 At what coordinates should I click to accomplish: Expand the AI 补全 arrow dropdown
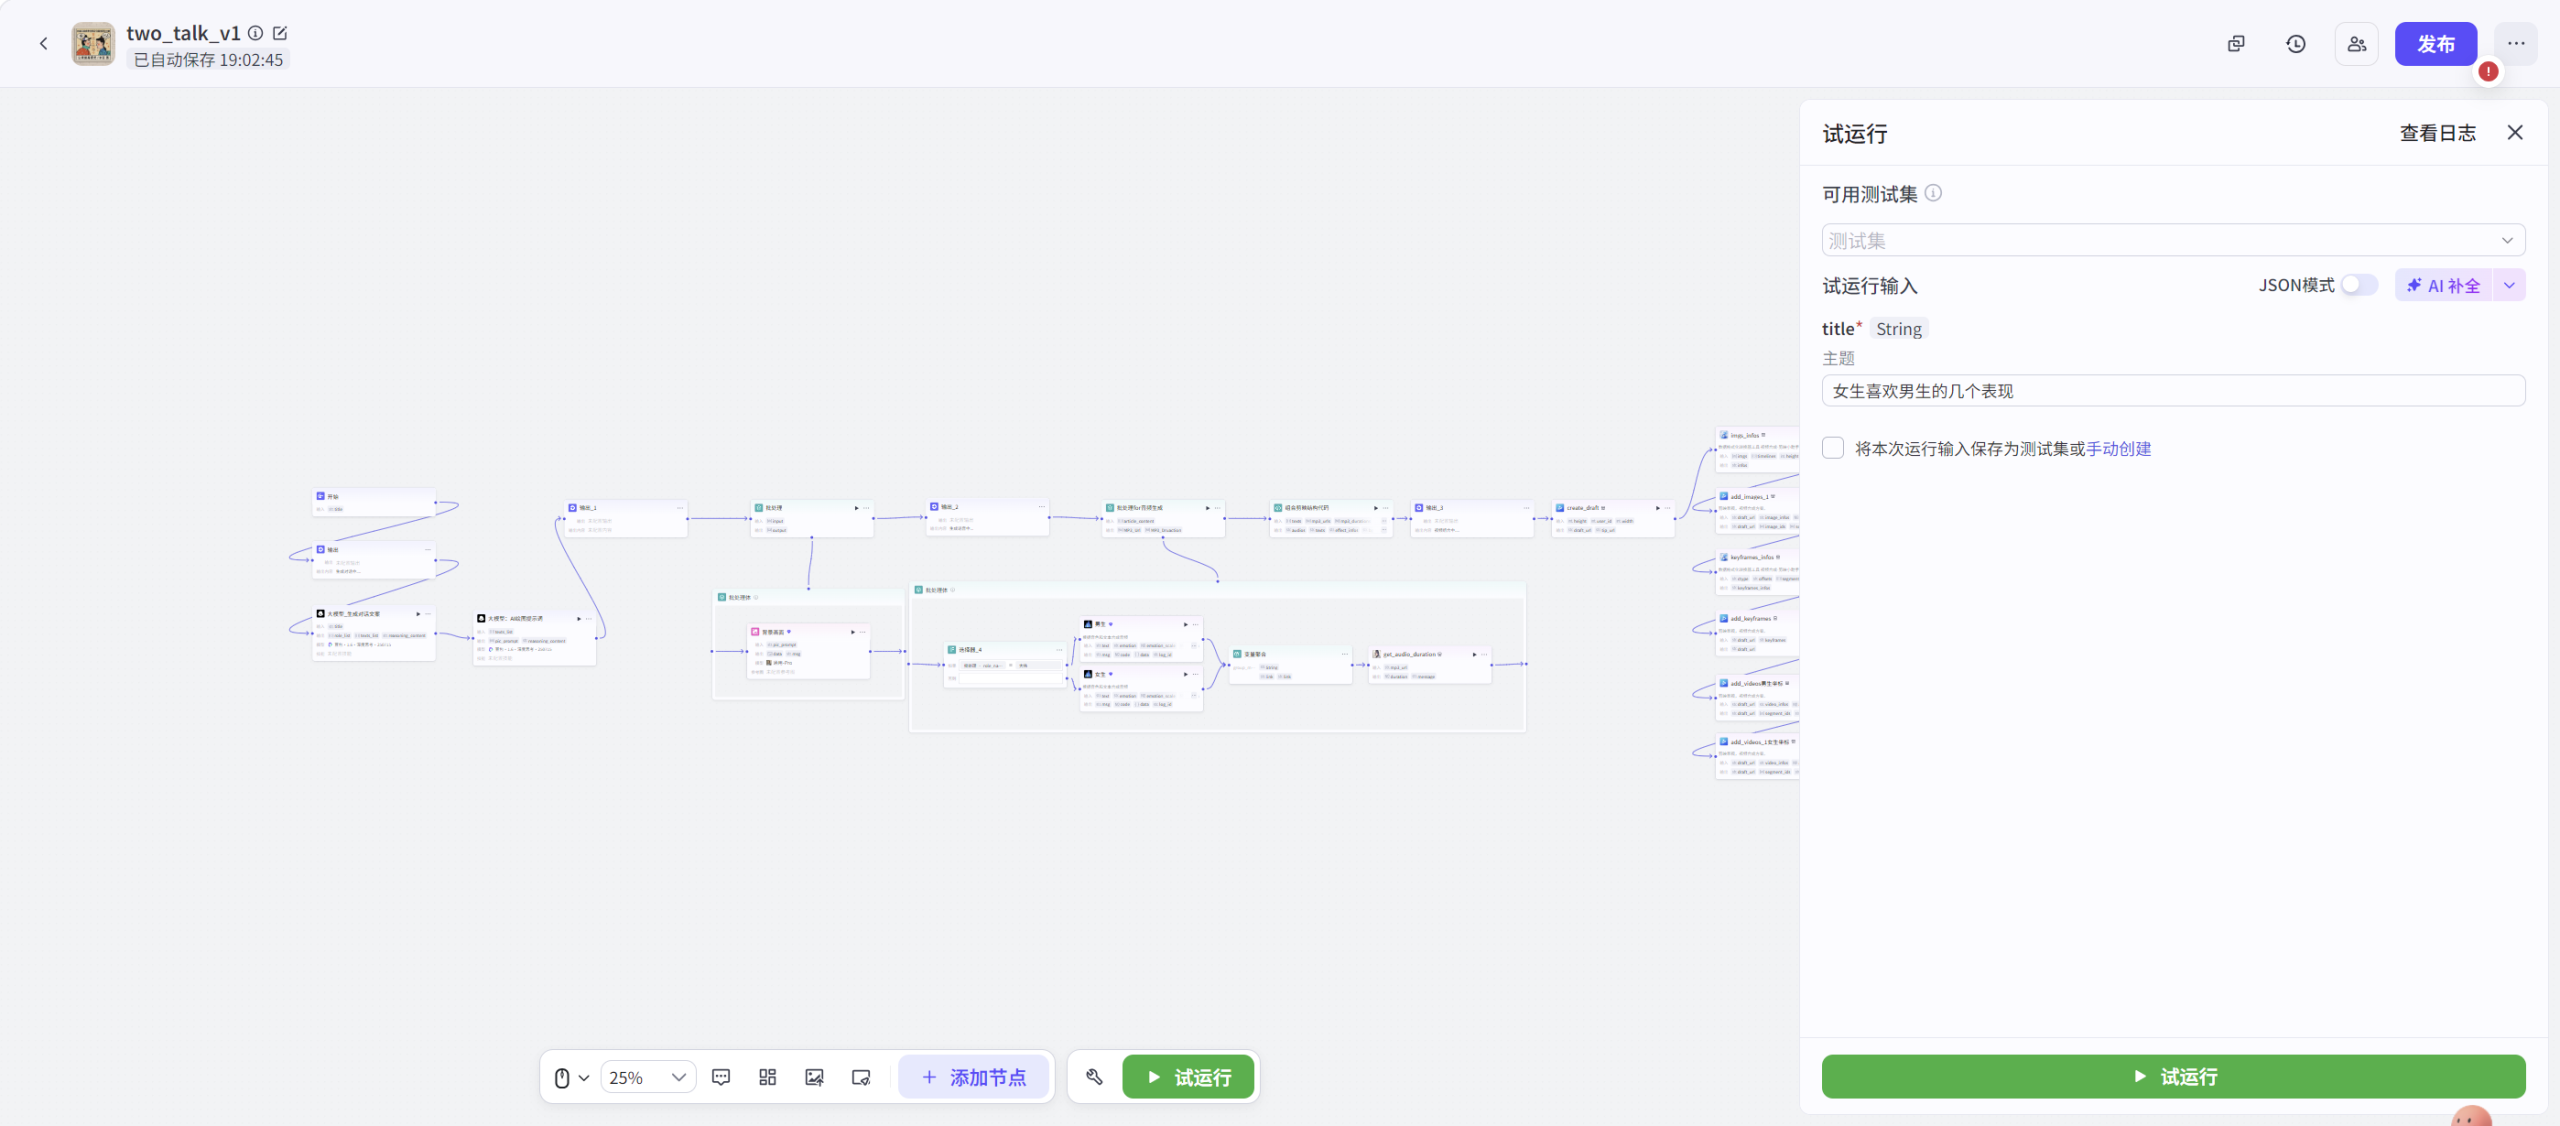point(2509,285)
